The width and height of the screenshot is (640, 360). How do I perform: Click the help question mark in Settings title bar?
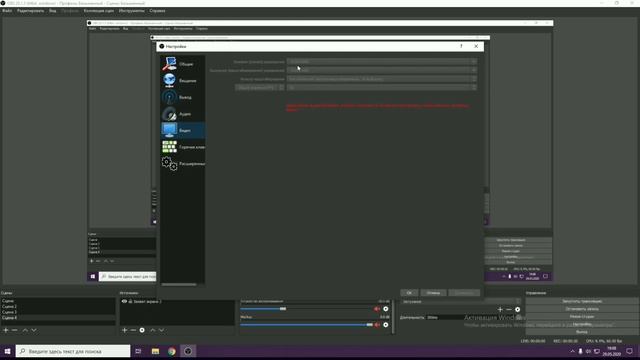click(461, 46)
